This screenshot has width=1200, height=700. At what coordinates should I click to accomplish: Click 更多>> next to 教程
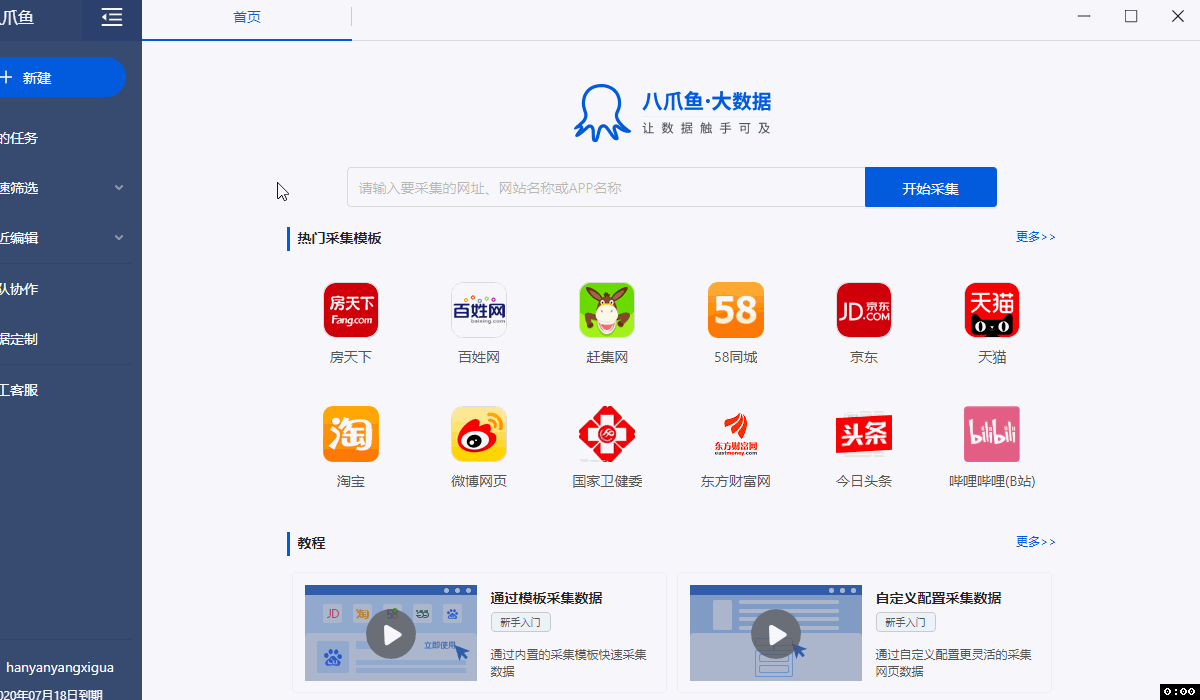(x=1036, y=542)
